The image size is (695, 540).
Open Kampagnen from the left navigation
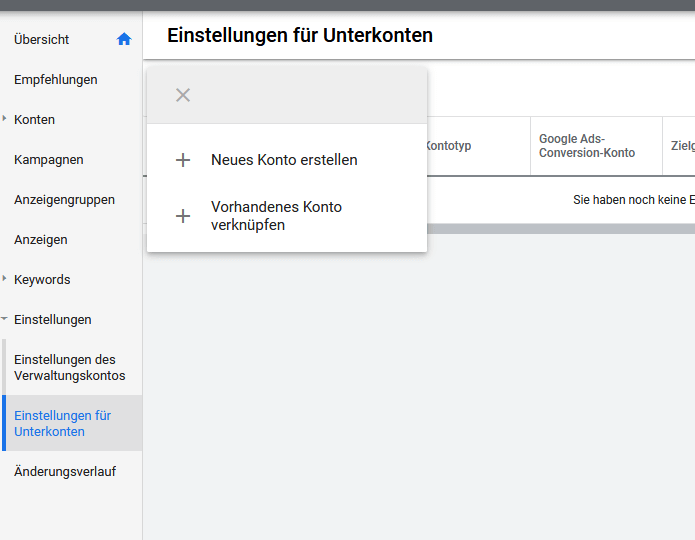click(x=49, y=159)
